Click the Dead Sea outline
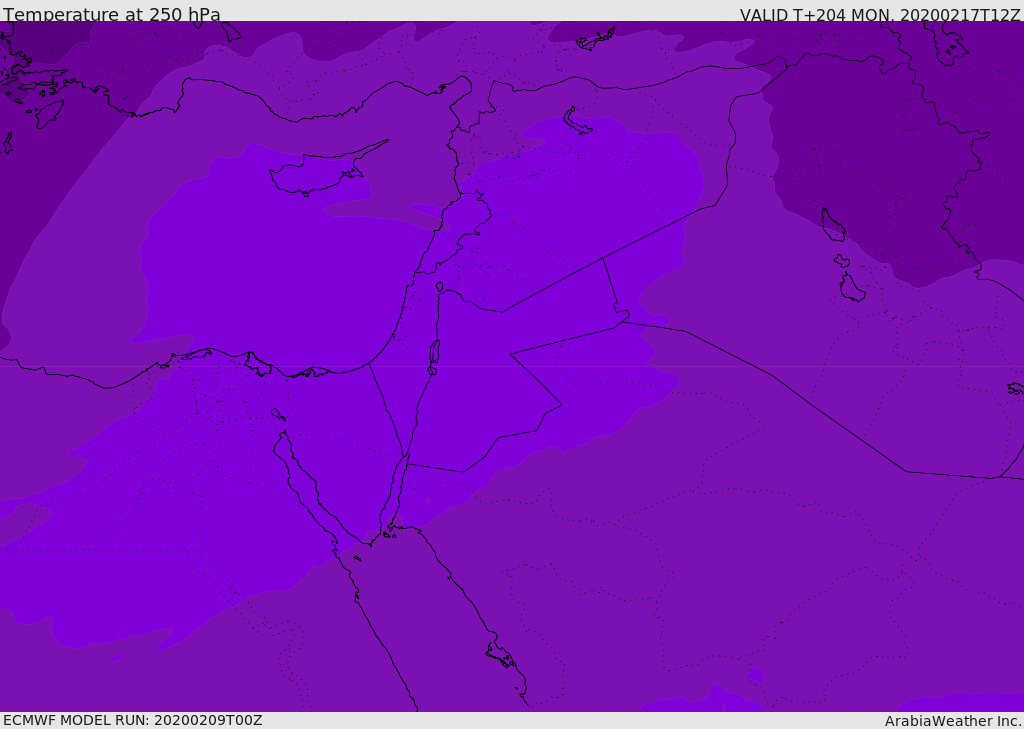1024x729 pixels. 434,352
